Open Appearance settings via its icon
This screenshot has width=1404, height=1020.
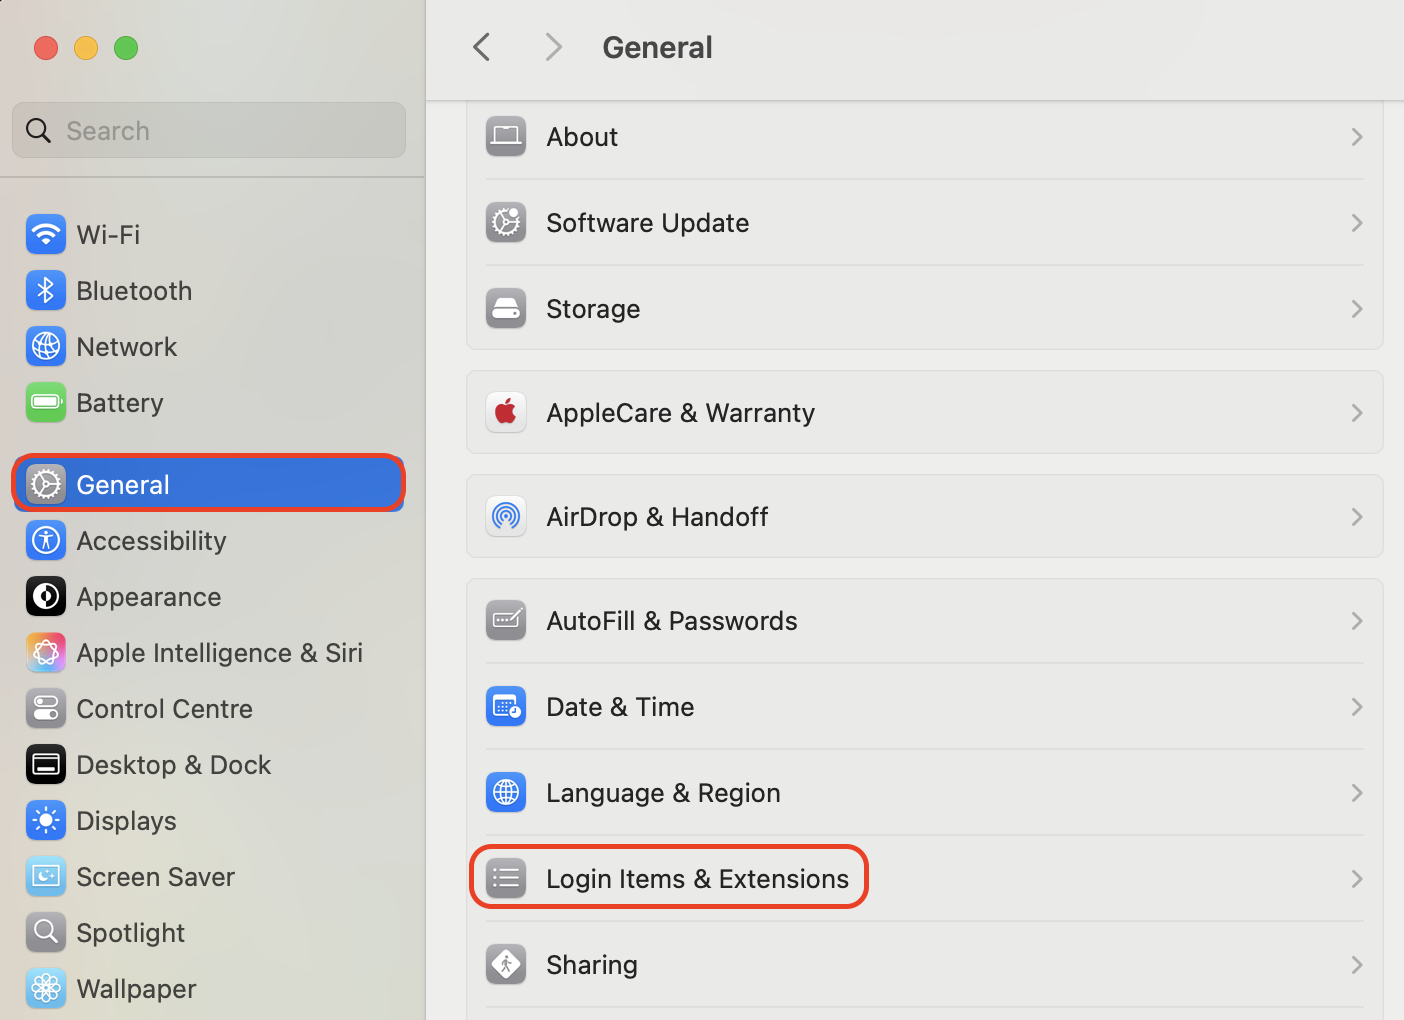click(46, 596)
